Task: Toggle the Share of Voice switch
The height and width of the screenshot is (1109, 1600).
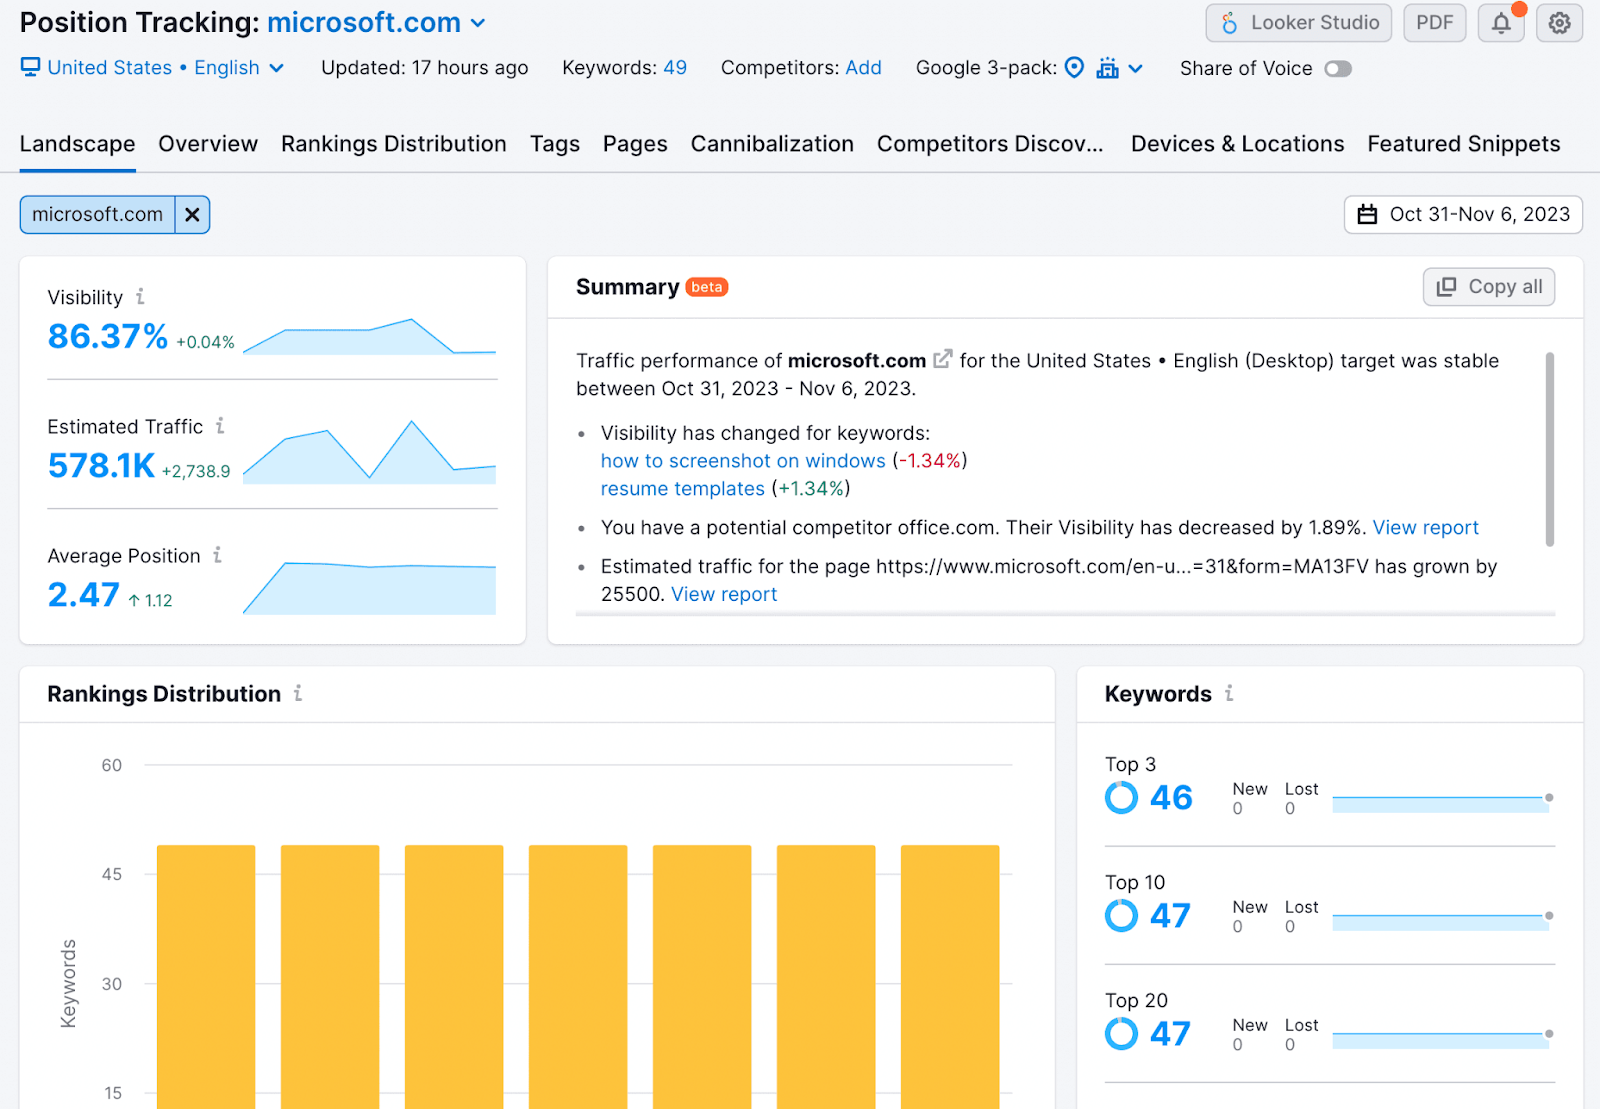Action: coord(1337,69)
